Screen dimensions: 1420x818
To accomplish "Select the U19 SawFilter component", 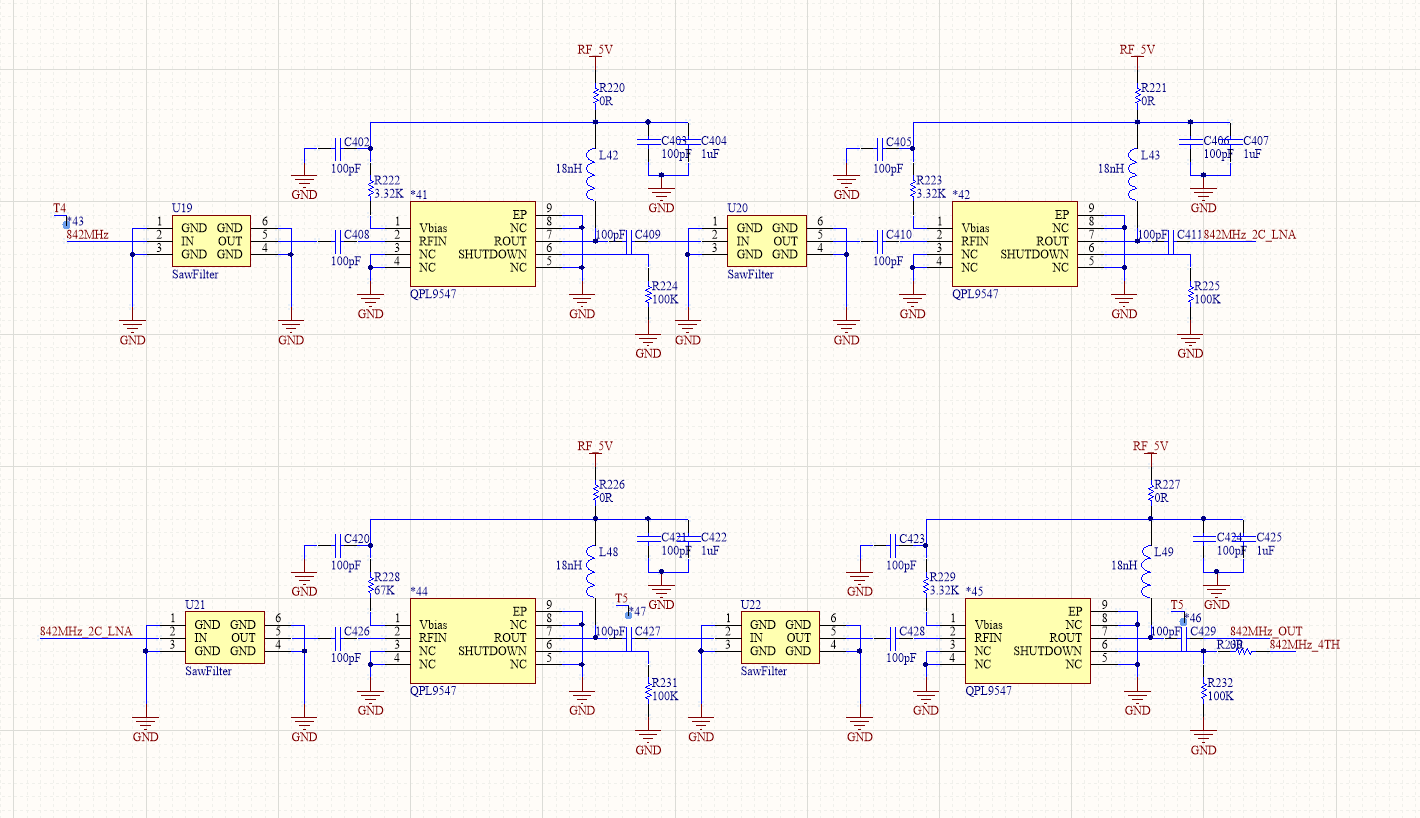I will [212, 241].
